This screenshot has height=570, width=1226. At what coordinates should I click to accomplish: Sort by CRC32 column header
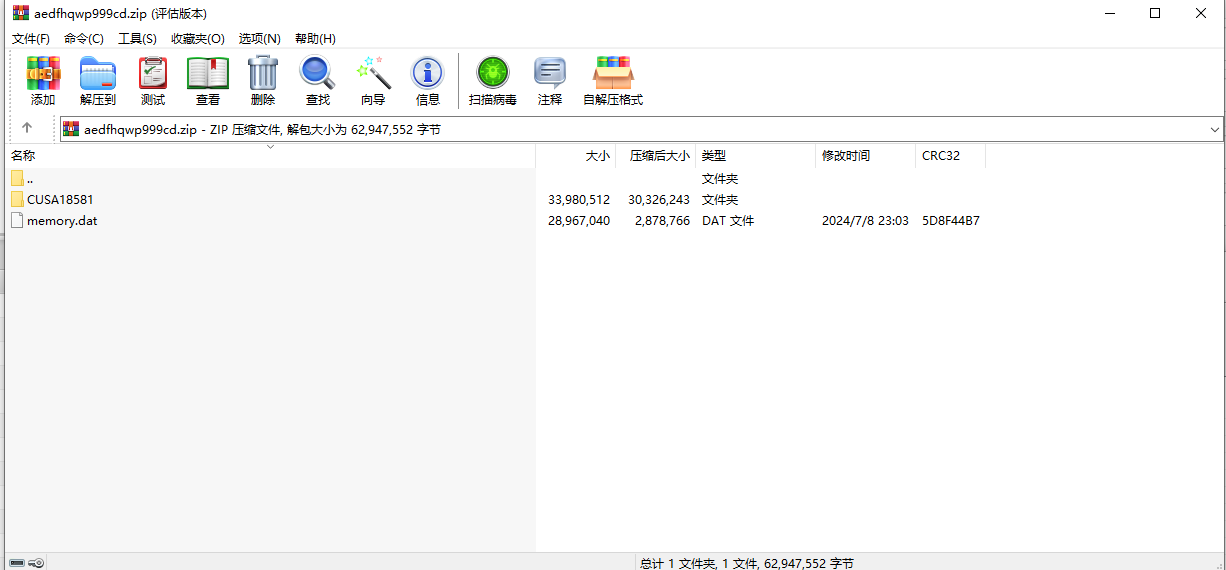(x=950, y=156)
